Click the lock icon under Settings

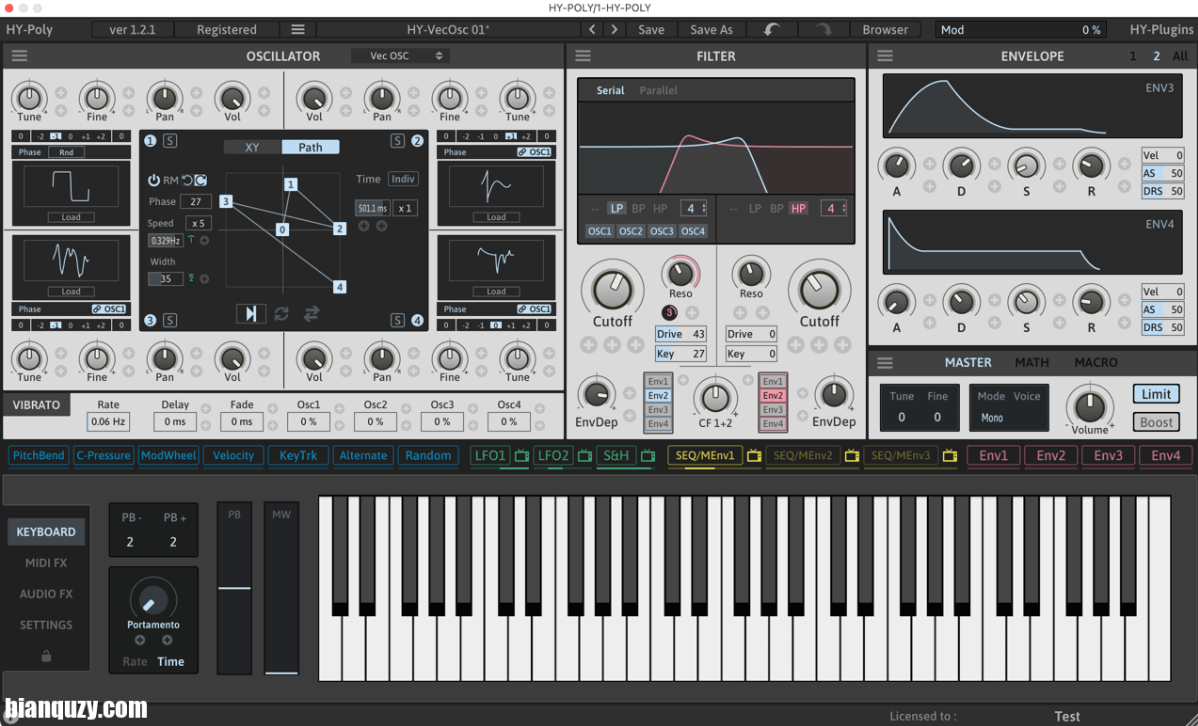pos(46,656)
